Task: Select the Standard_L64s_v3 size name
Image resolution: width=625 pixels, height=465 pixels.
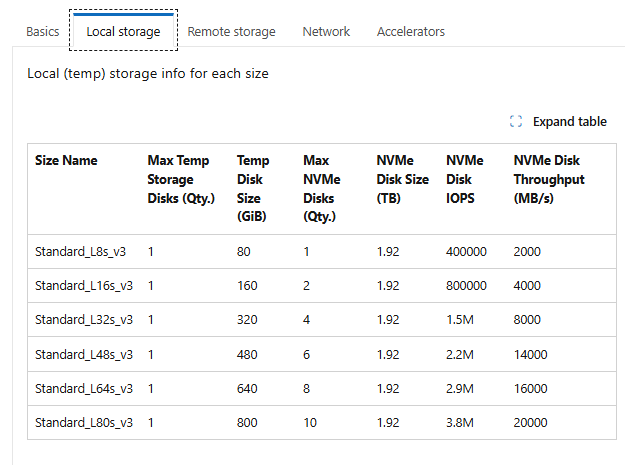Action: [84, 388]
